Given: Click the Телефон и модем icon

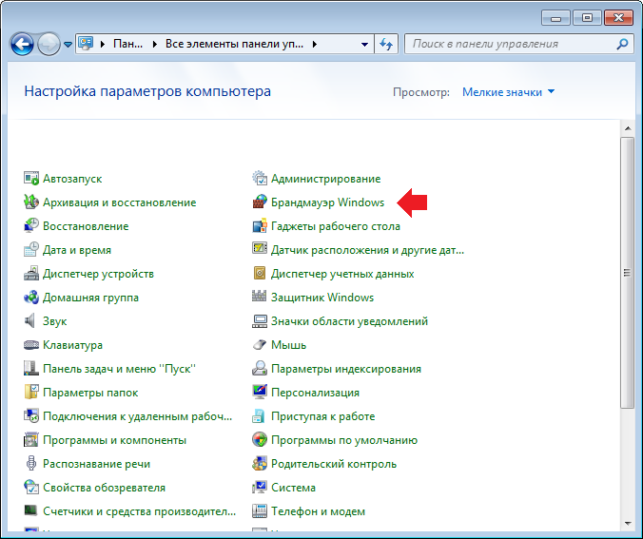Looking at the screenshot, I should pyautogui.click(x=259, y=512).
